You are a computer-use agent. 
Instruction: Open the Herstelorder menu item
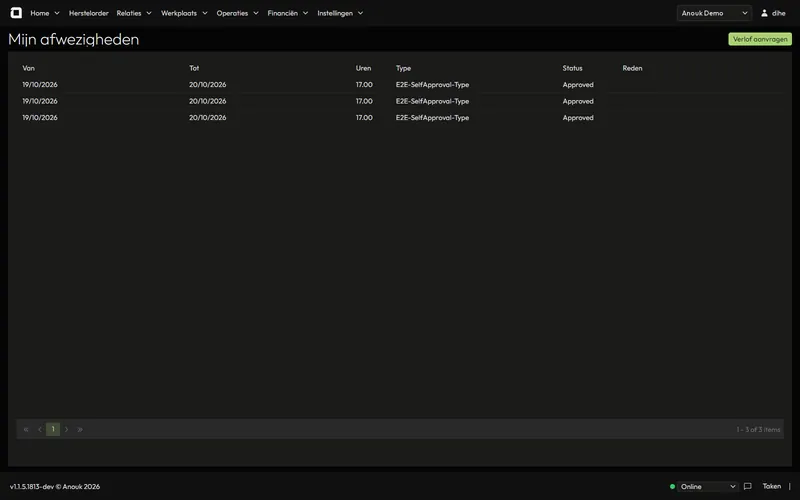(x=89, y=13)
